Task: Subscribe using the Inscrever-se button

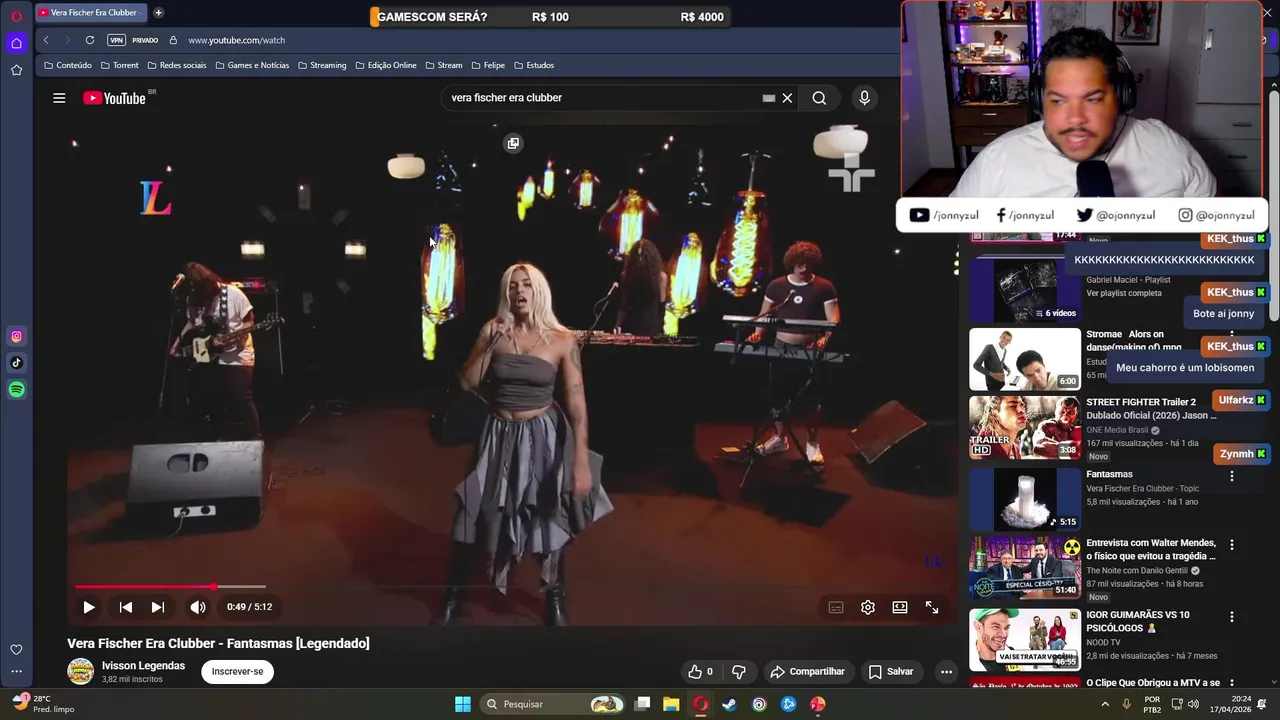Action: coord(237,672)
